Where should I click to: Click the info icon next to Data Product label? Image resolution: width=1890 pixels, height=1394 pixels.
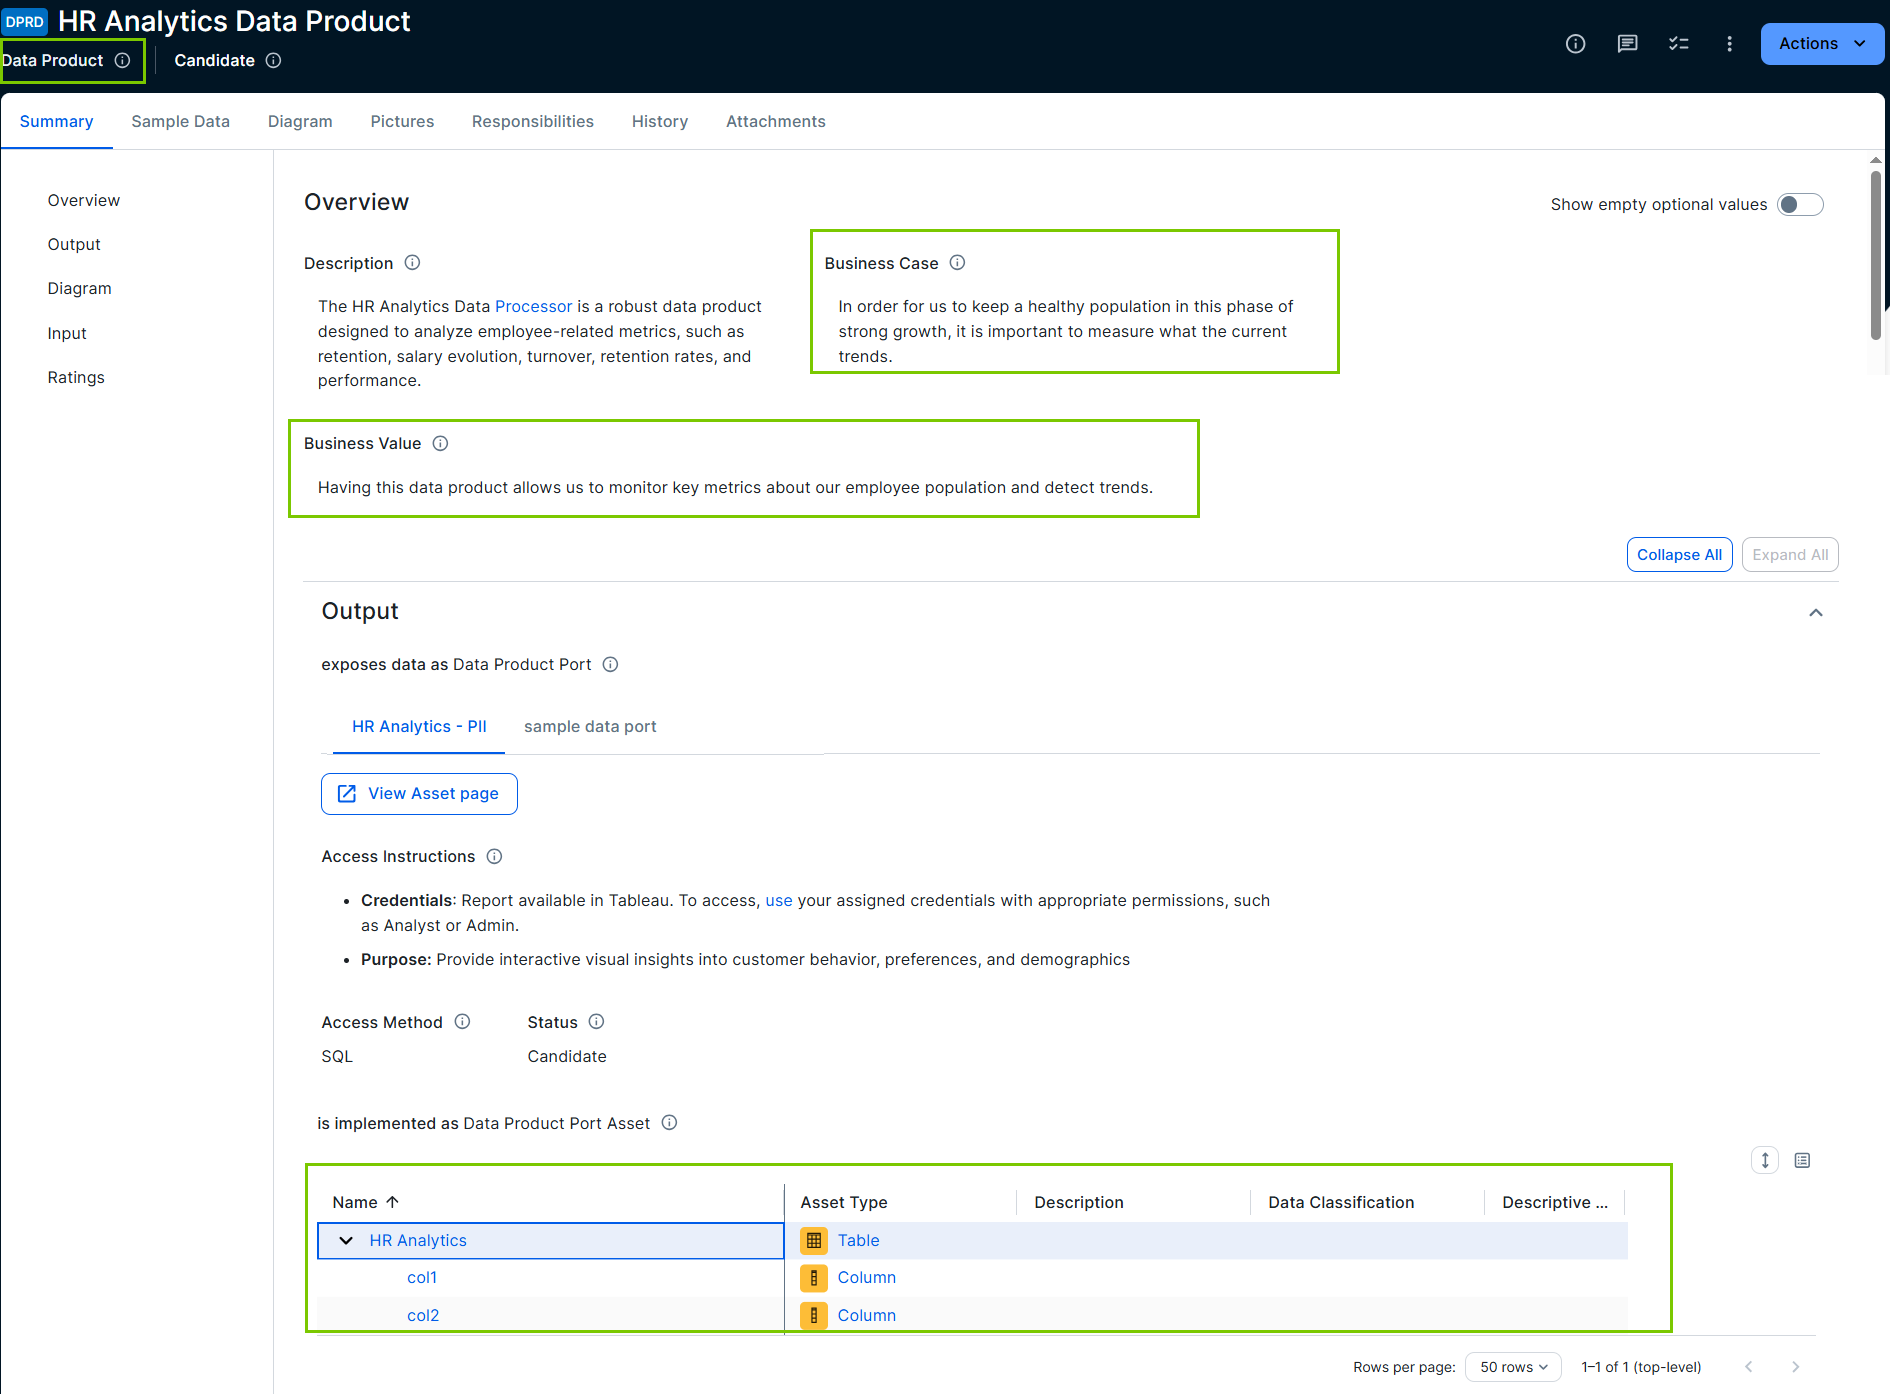click(x=123, y=60)
